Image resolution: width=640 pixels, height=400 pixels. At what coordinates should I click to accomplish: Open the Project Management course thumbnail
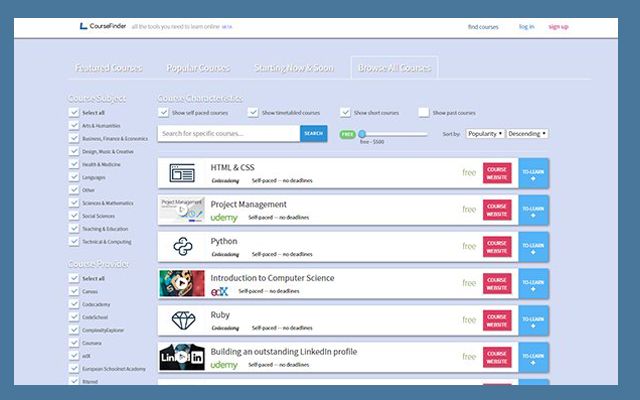click(x=182, y=209)
